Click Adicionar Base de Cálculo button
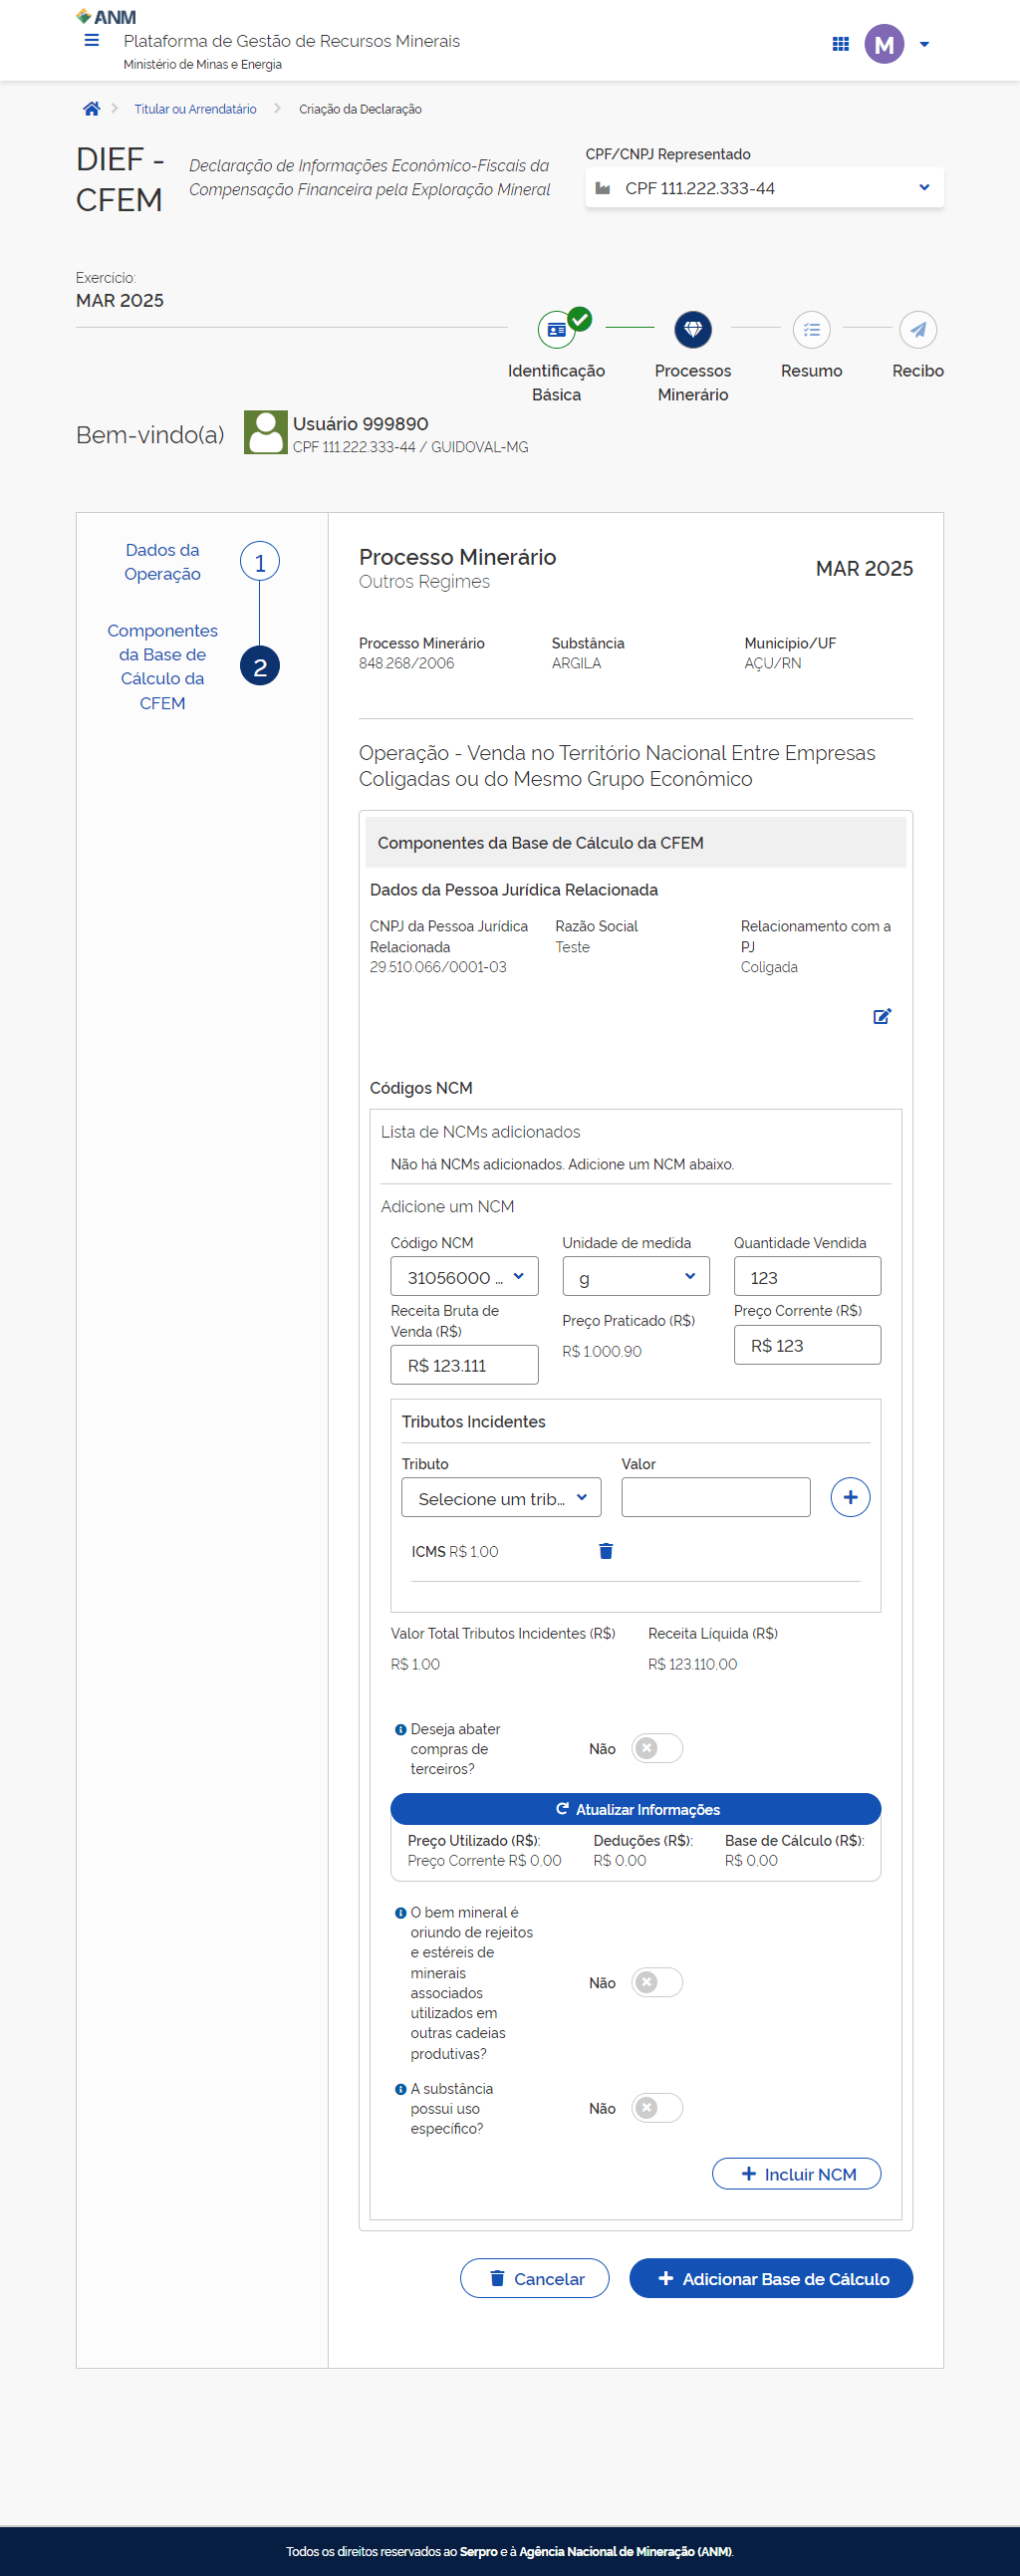The width and height of the screenshot is (1020, 2576). click(x=770, y=2278)
